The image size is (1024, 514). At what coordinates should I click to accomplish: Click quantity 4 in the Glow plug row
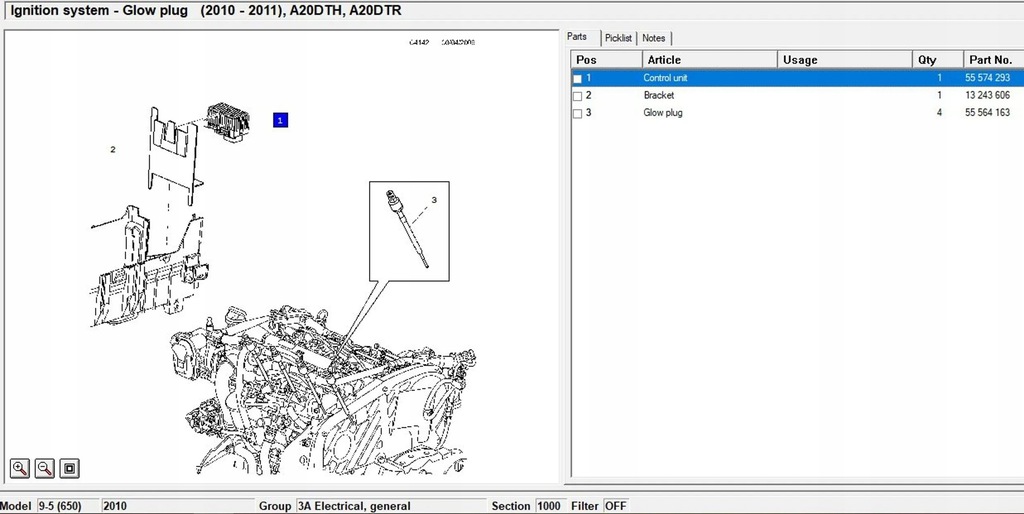(940, 112)
